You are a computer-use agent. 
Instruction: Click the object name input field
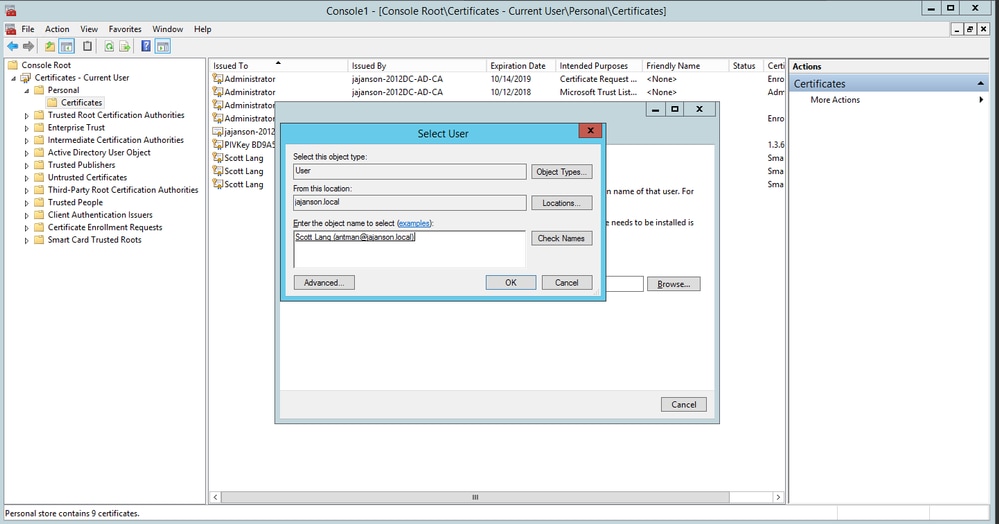pos(409,249)
